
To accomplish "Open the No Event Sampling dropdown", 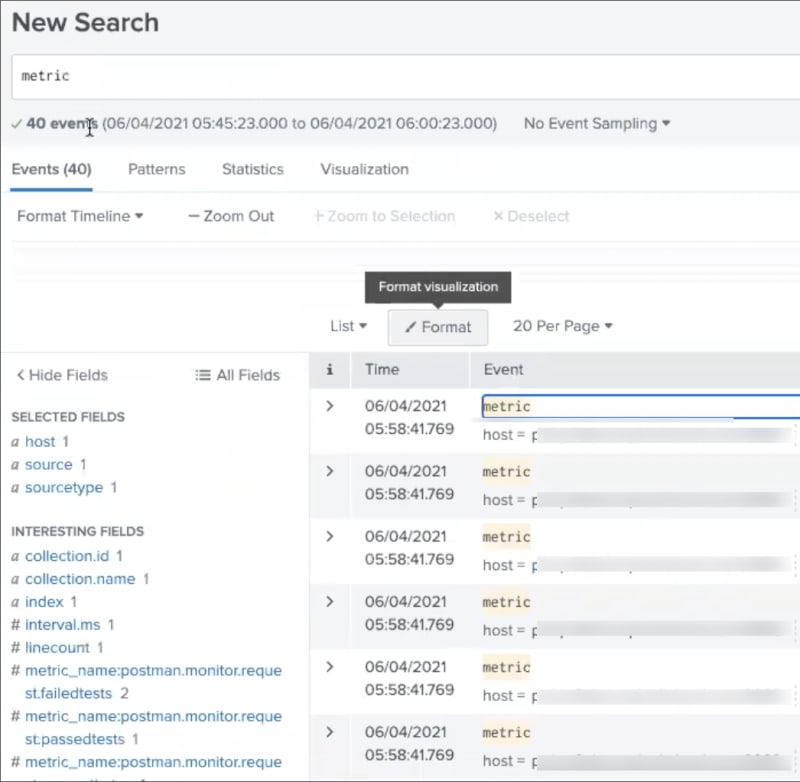I will (596, 123).
